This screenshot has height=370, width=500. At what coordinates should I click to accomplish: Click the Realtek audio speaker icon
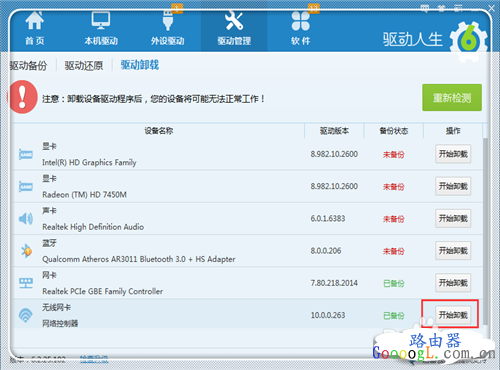click(x=26, y=219)
